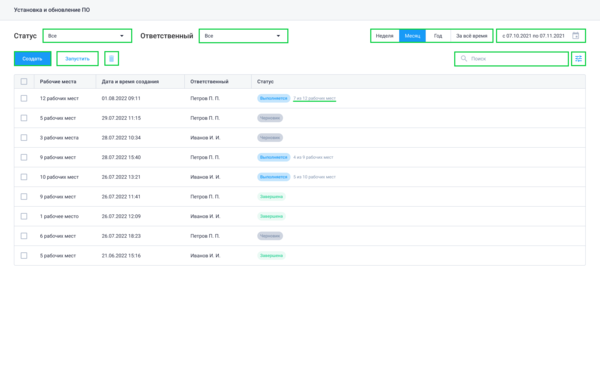The height and width of the screenshot is (386, 600).
Task: Click into the Поиск search field
Action: coord(511,59)
